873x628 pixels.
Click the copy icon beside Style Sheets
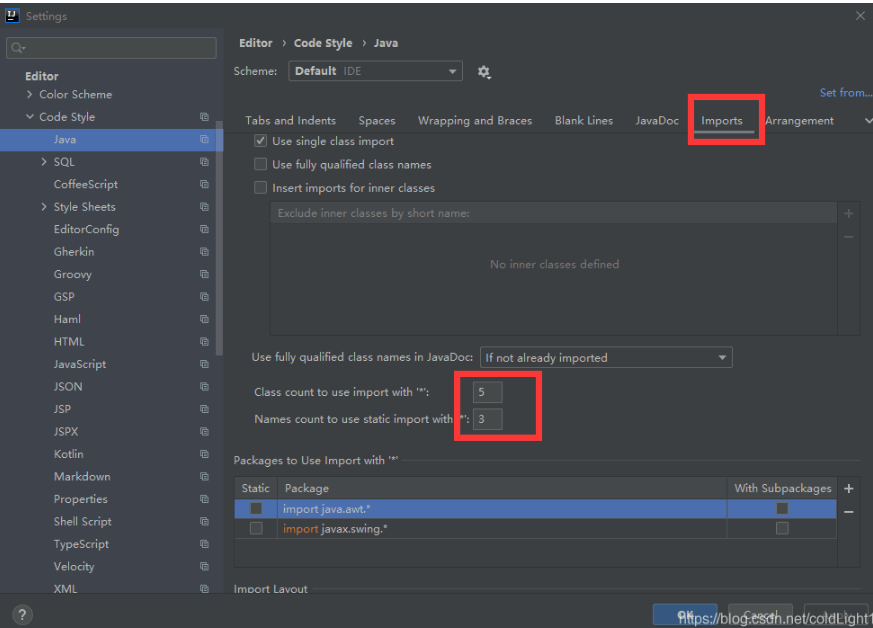[204, 207]
